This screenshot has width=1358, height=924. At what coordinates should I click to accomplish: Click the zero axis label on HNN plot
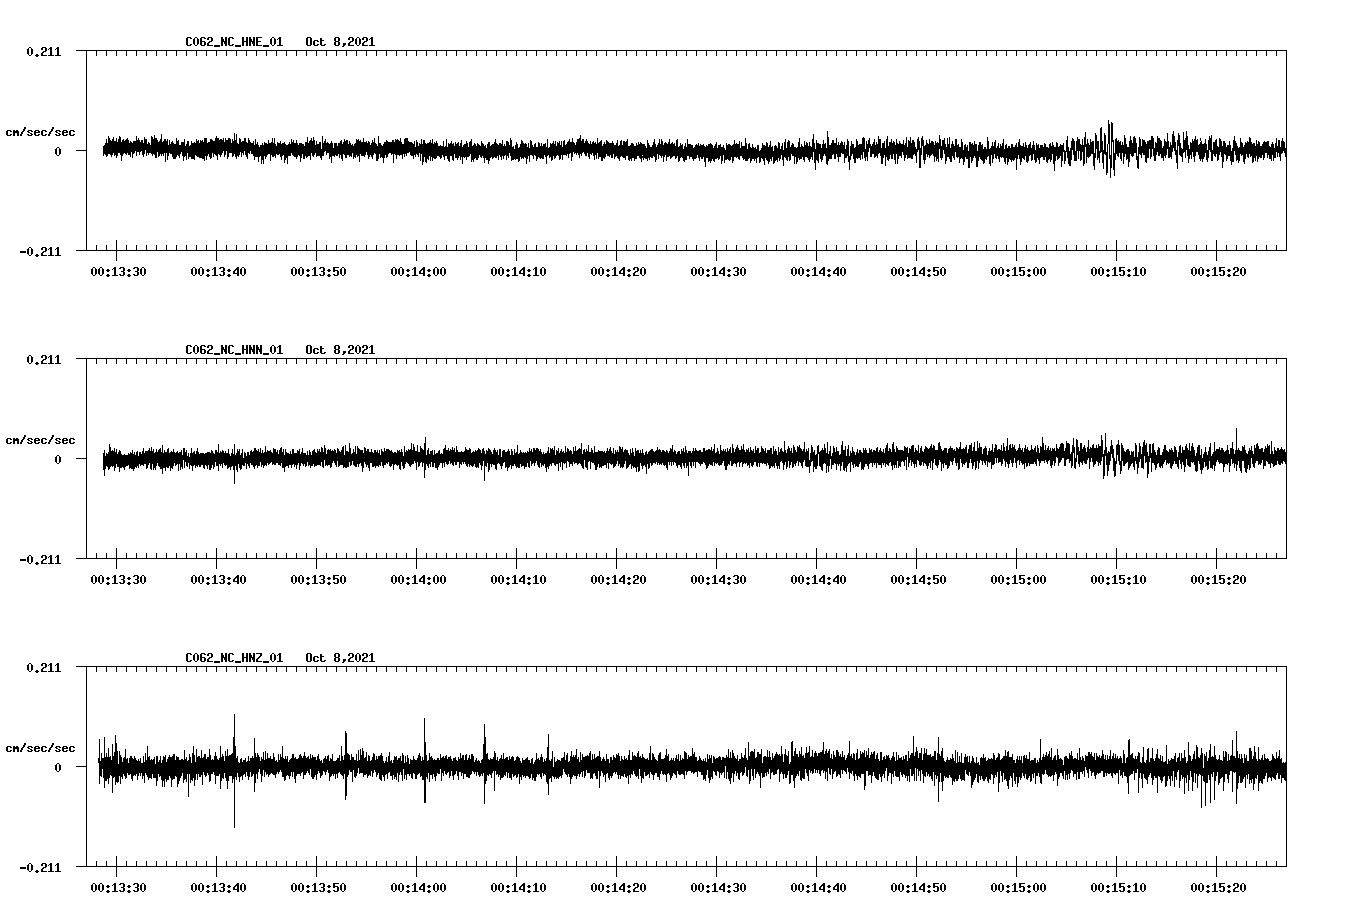tap(57, 459)
